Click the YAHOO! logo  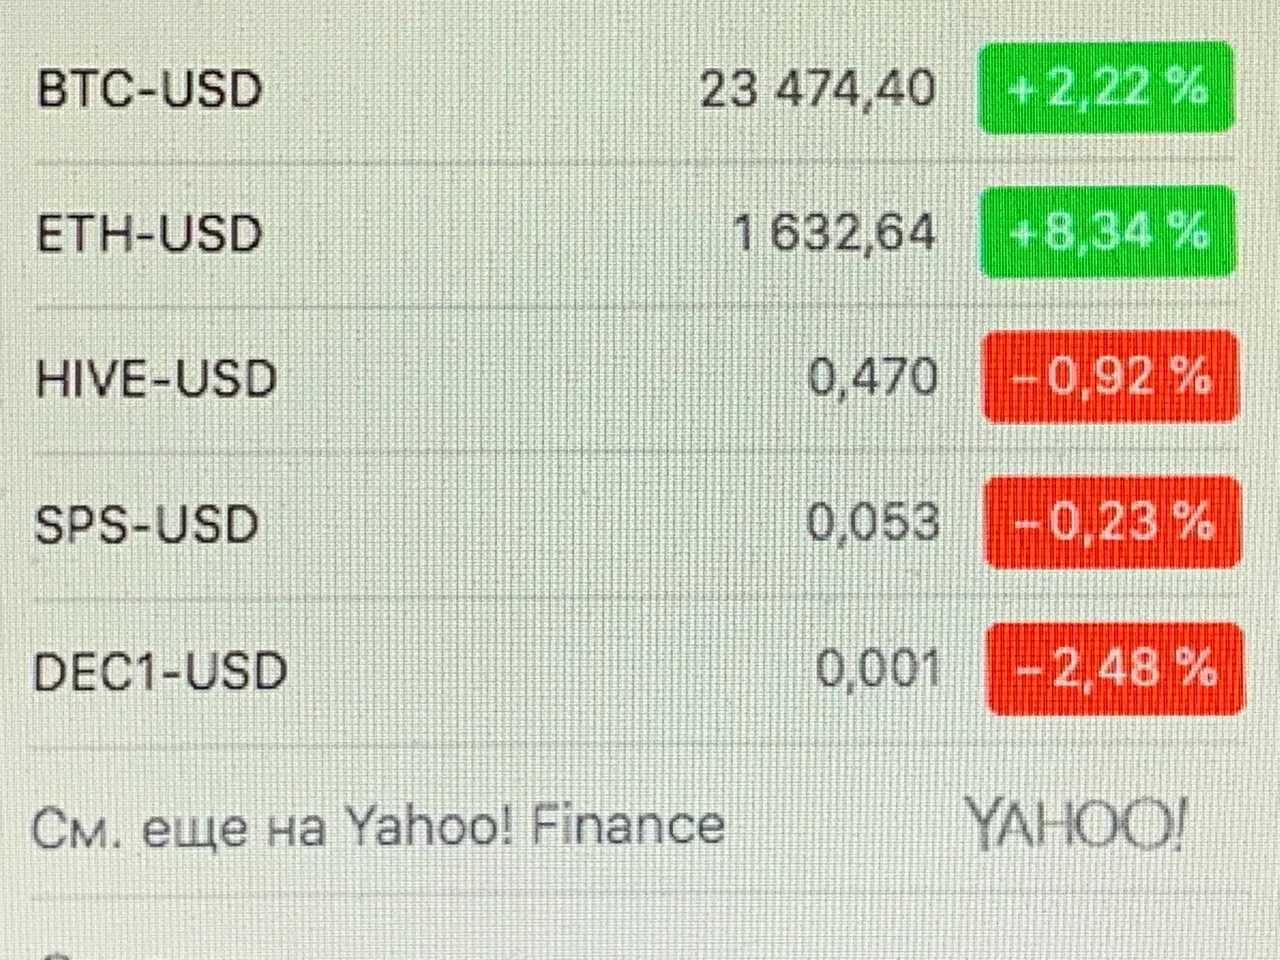tap(1076, 825)
